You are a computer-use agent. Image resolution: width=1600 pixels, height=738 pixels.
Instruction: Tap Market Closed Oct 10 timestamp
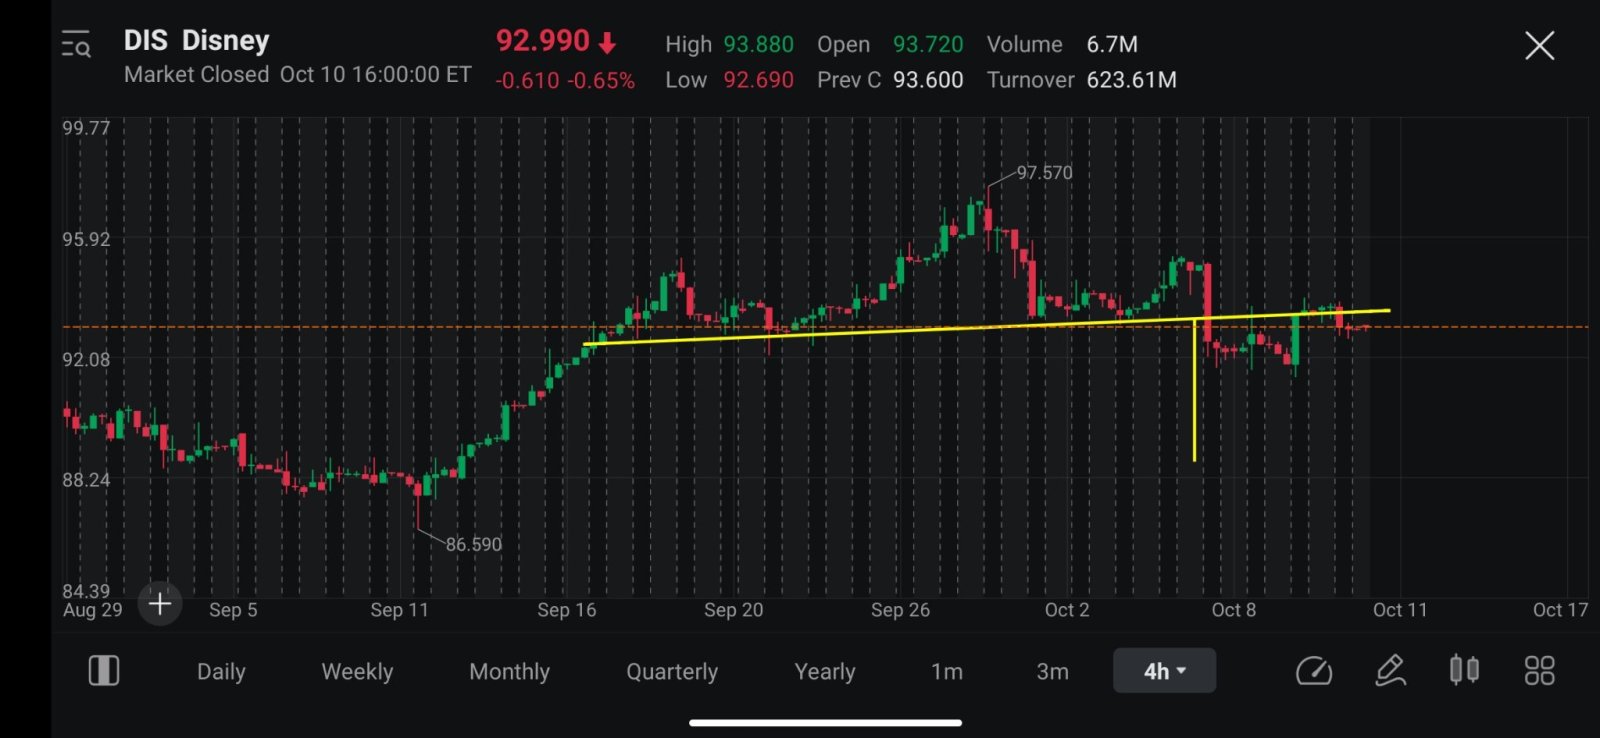(297, 74)
